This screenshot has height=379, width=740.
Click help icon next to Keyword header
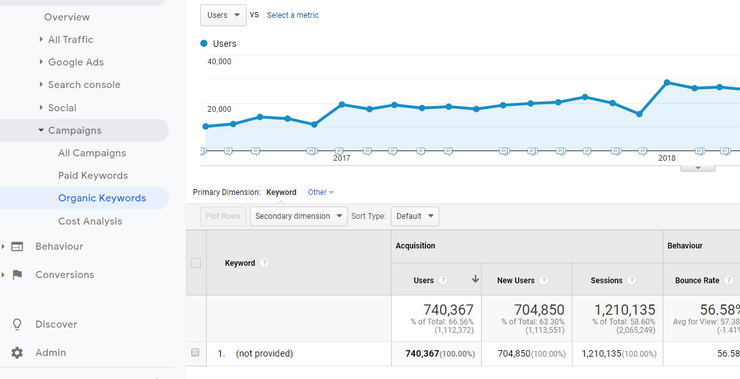(264, 263)
